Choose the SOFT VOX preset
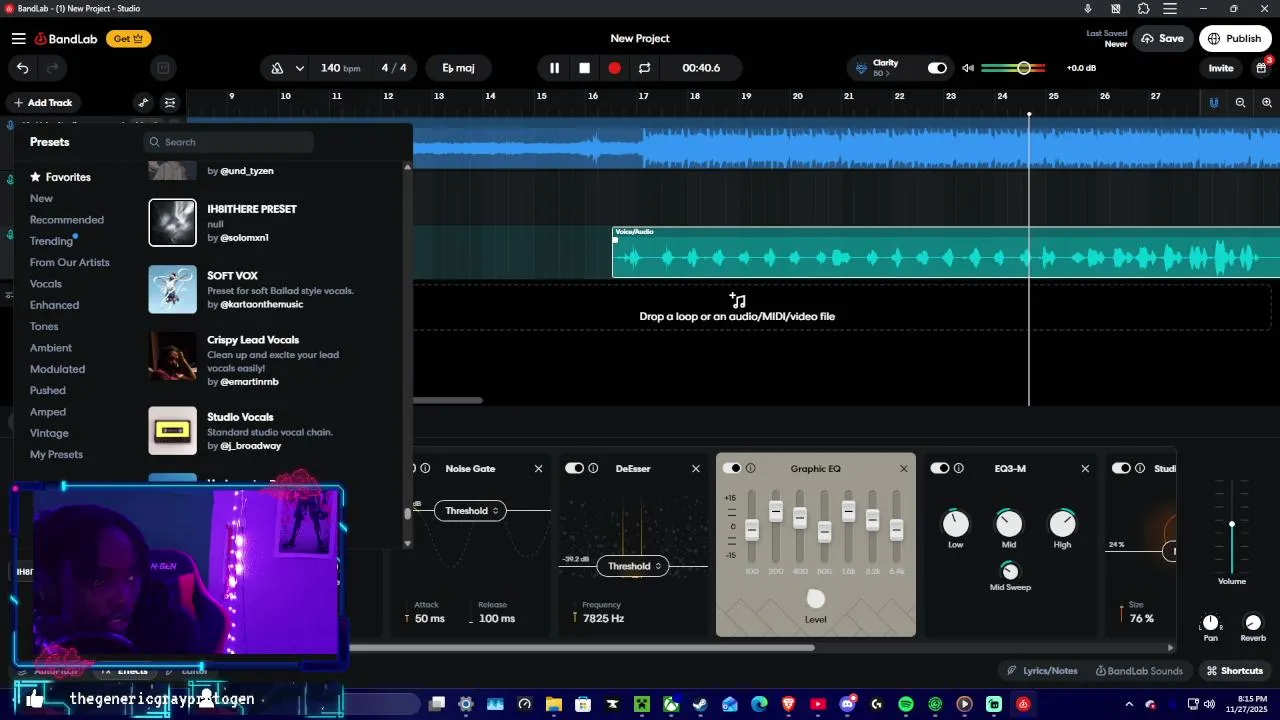The image size is (1280, 720). (252, 290)
